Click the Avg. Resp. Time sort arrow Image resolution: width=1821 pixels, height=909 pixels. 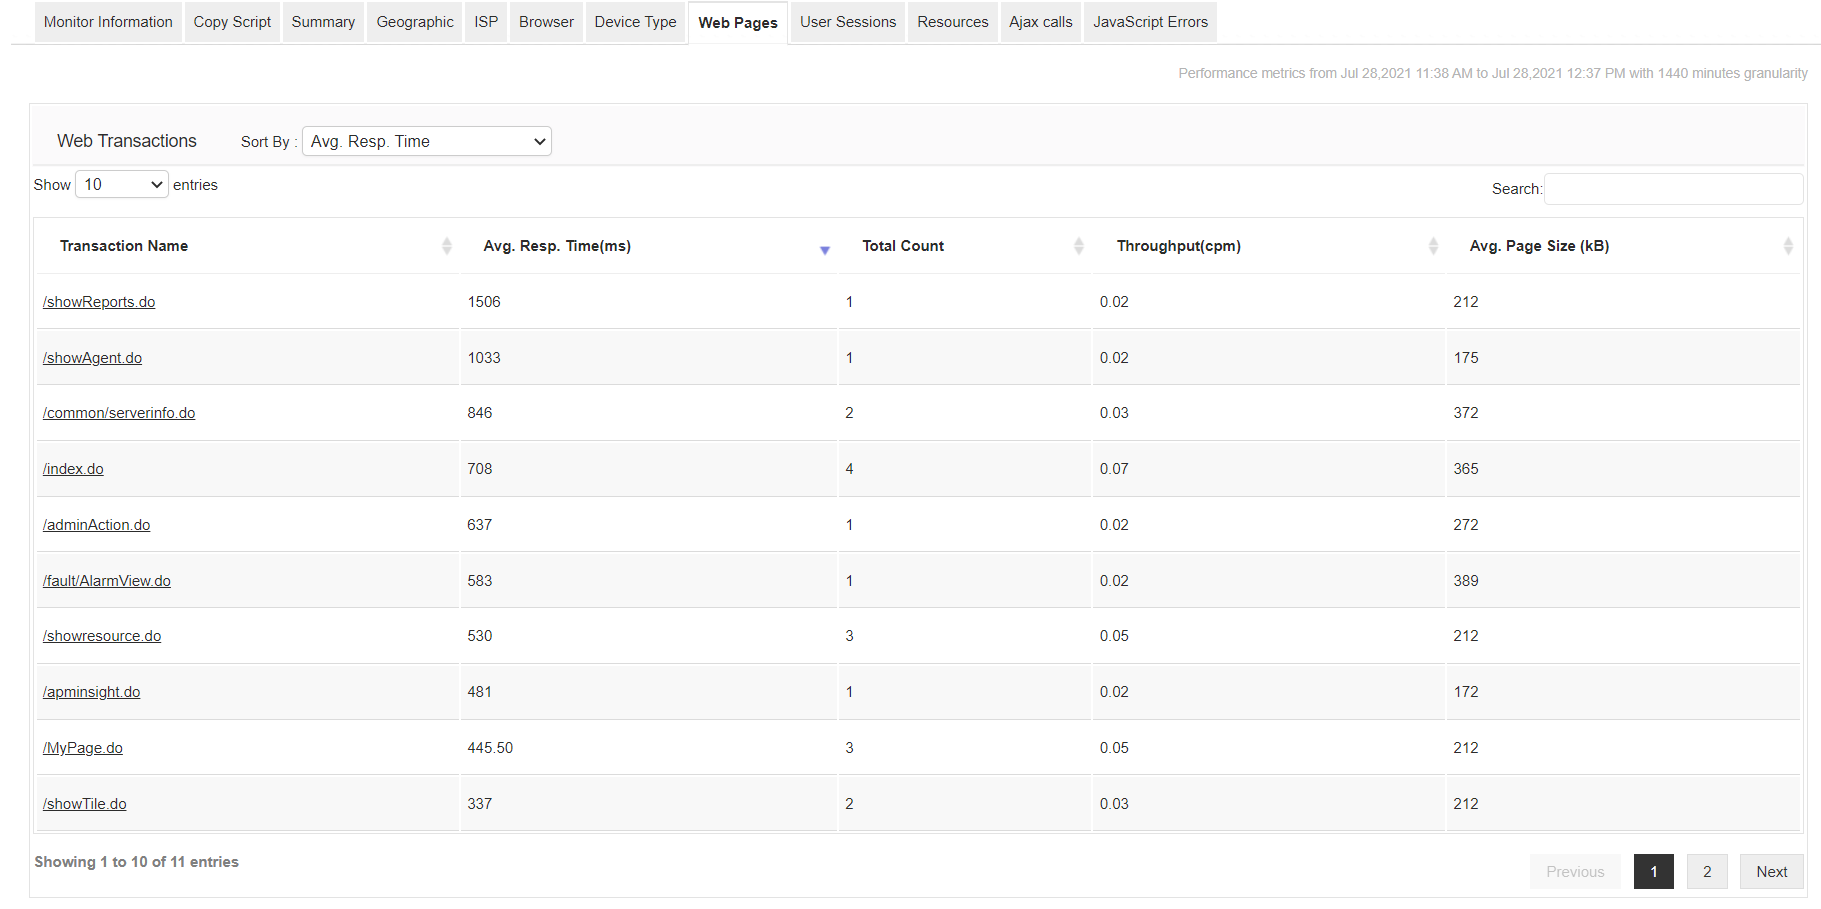[824, 249]
